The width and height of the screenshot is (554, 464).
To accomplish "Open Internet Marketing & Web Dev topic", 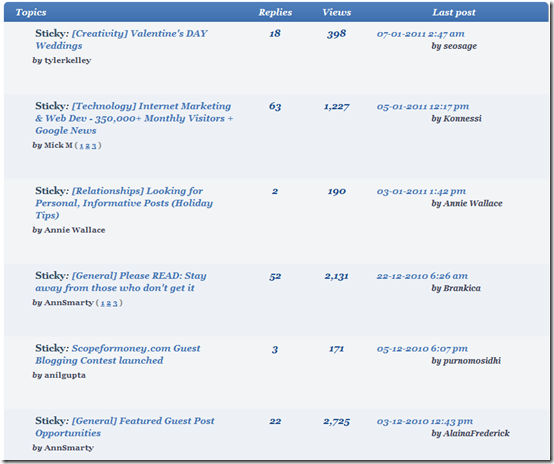I will coord(134,118).
